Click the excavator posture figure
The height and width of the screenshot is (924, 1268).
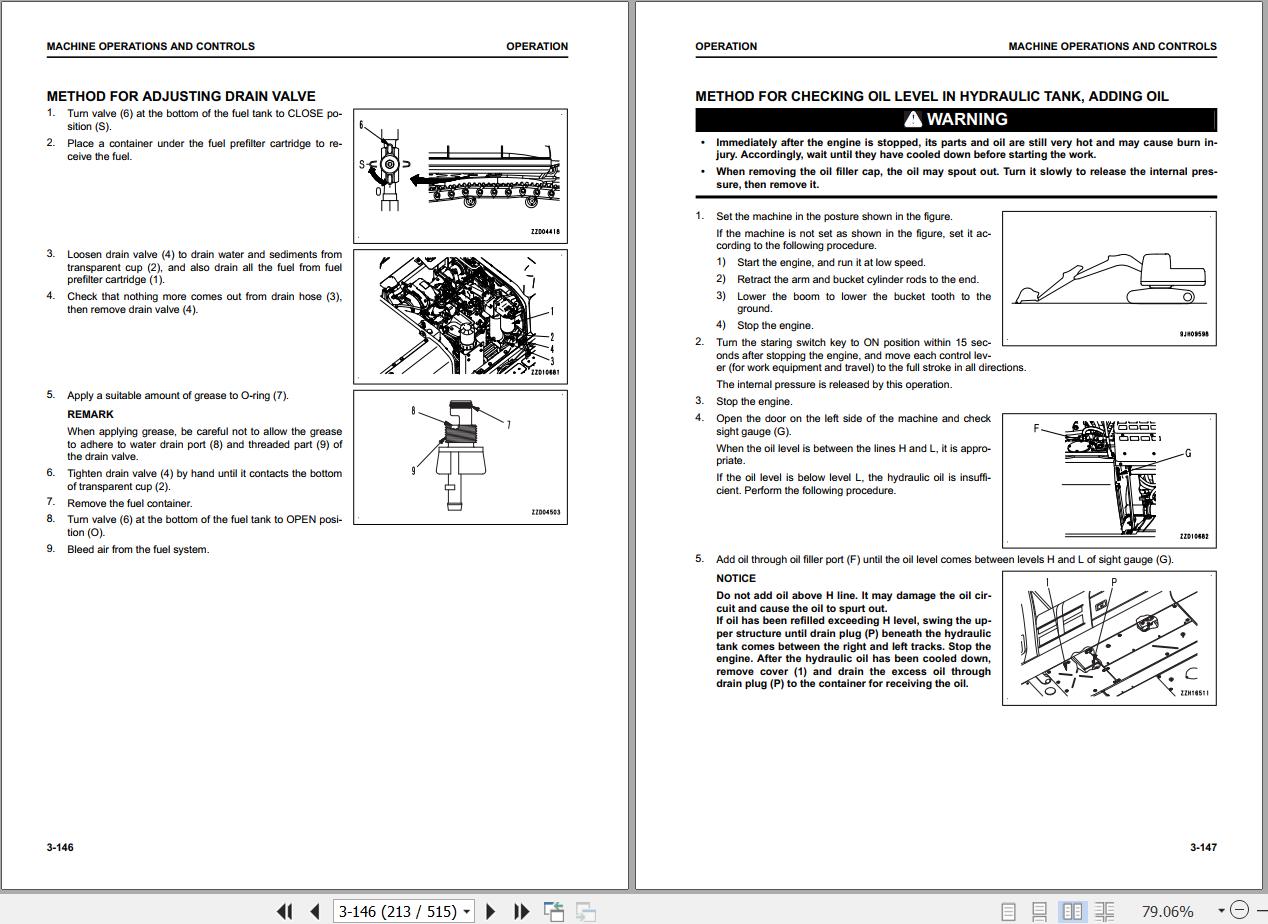[1109, 279]
